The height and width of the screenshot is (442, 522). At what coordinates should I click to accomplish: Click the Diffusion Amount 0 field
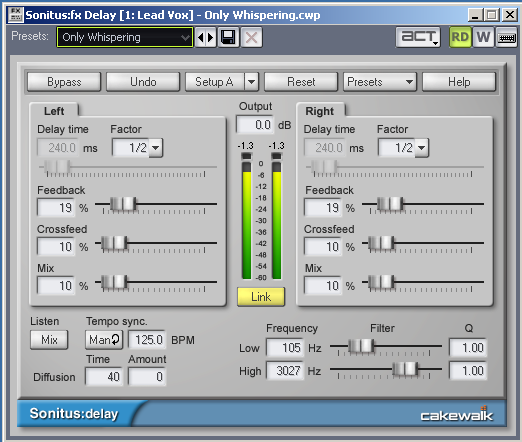147,377
